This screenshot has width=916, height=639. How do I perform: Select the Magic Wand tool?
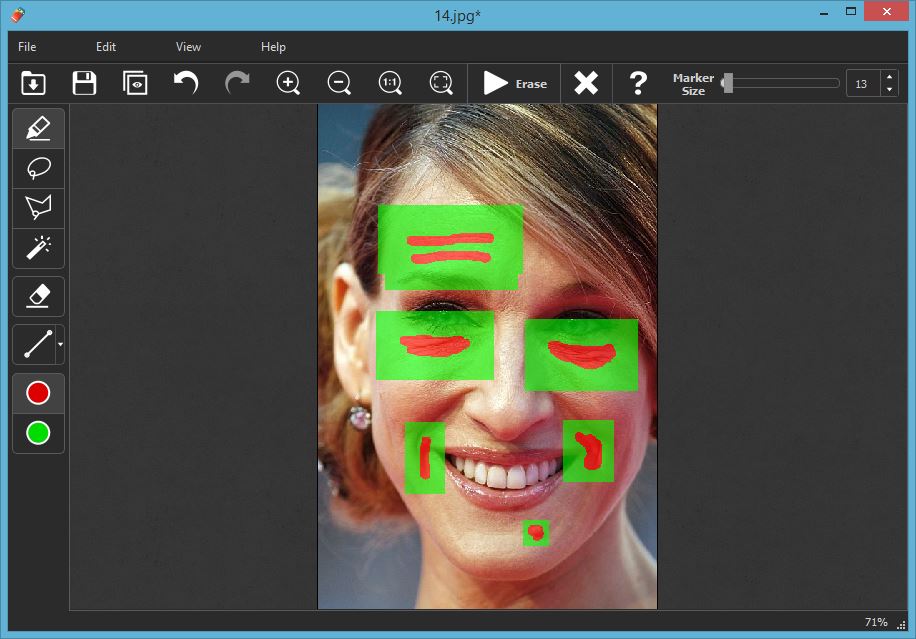coord(37,249)
